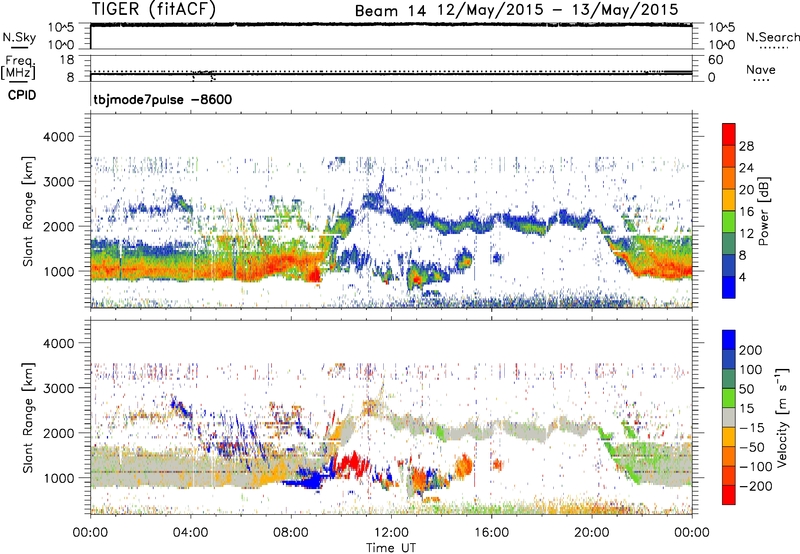The image size is (800, 554).
Task: Click the 16:00 time tick label
Action: tap(491, 533)
